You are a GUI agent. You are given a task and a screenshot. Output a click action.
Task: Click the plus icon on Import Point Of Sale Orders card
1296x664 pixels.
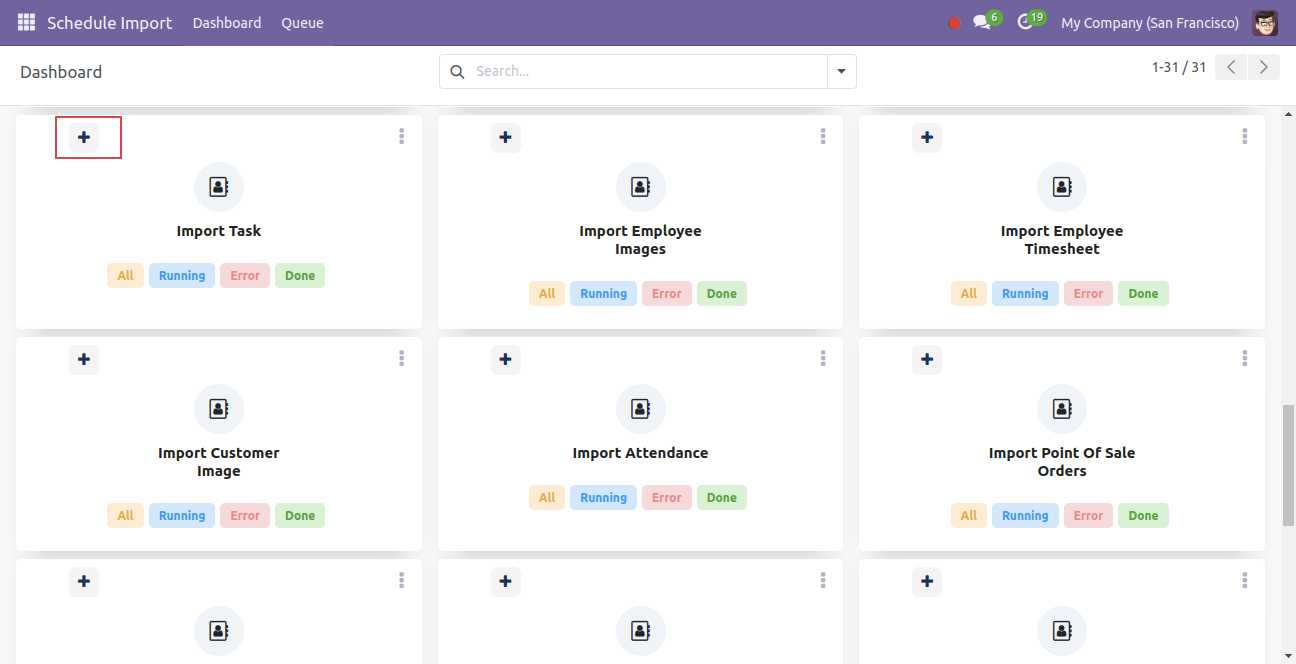coord(927,359)
